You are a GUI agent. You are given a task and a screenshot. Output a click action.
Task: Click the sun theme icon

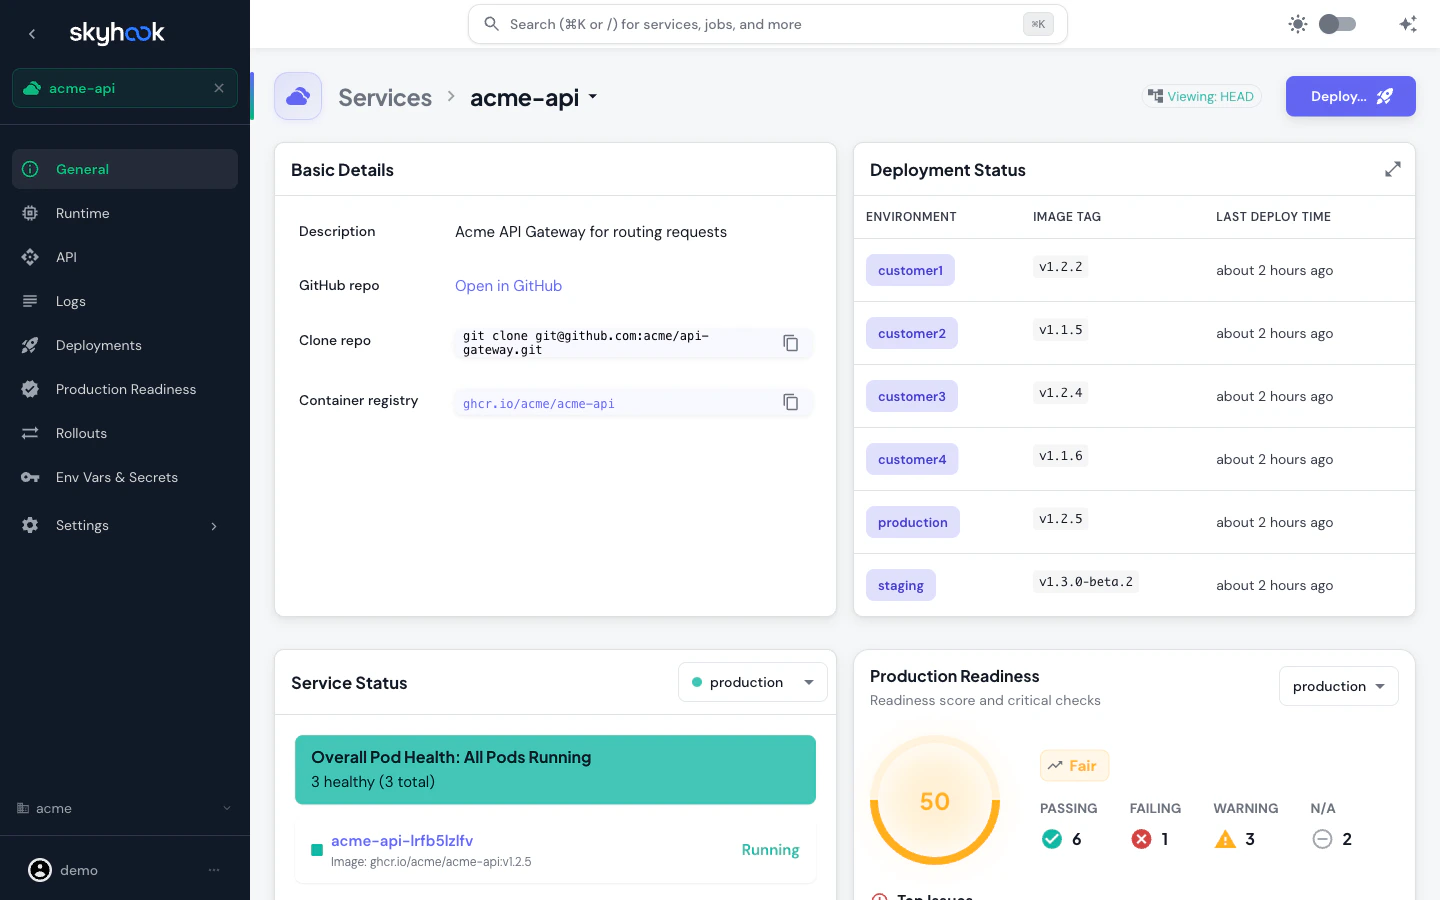(1298, 24)
